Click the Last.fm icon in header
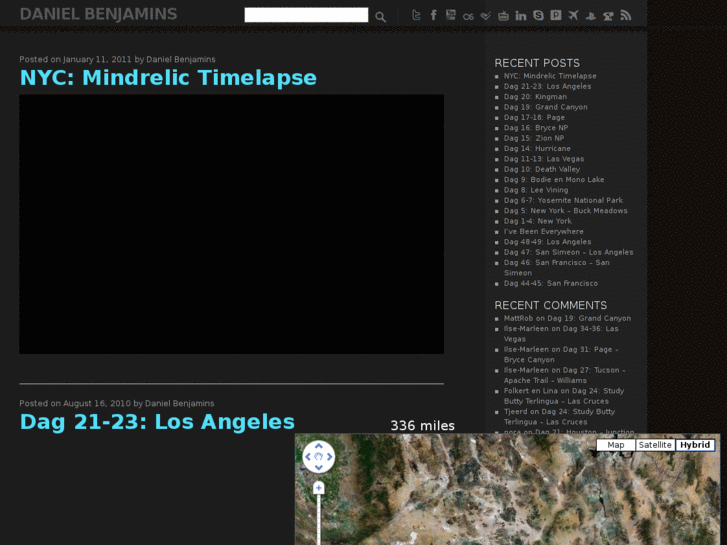Viewport: 727px width, 545px height. [x=468, y=16]
